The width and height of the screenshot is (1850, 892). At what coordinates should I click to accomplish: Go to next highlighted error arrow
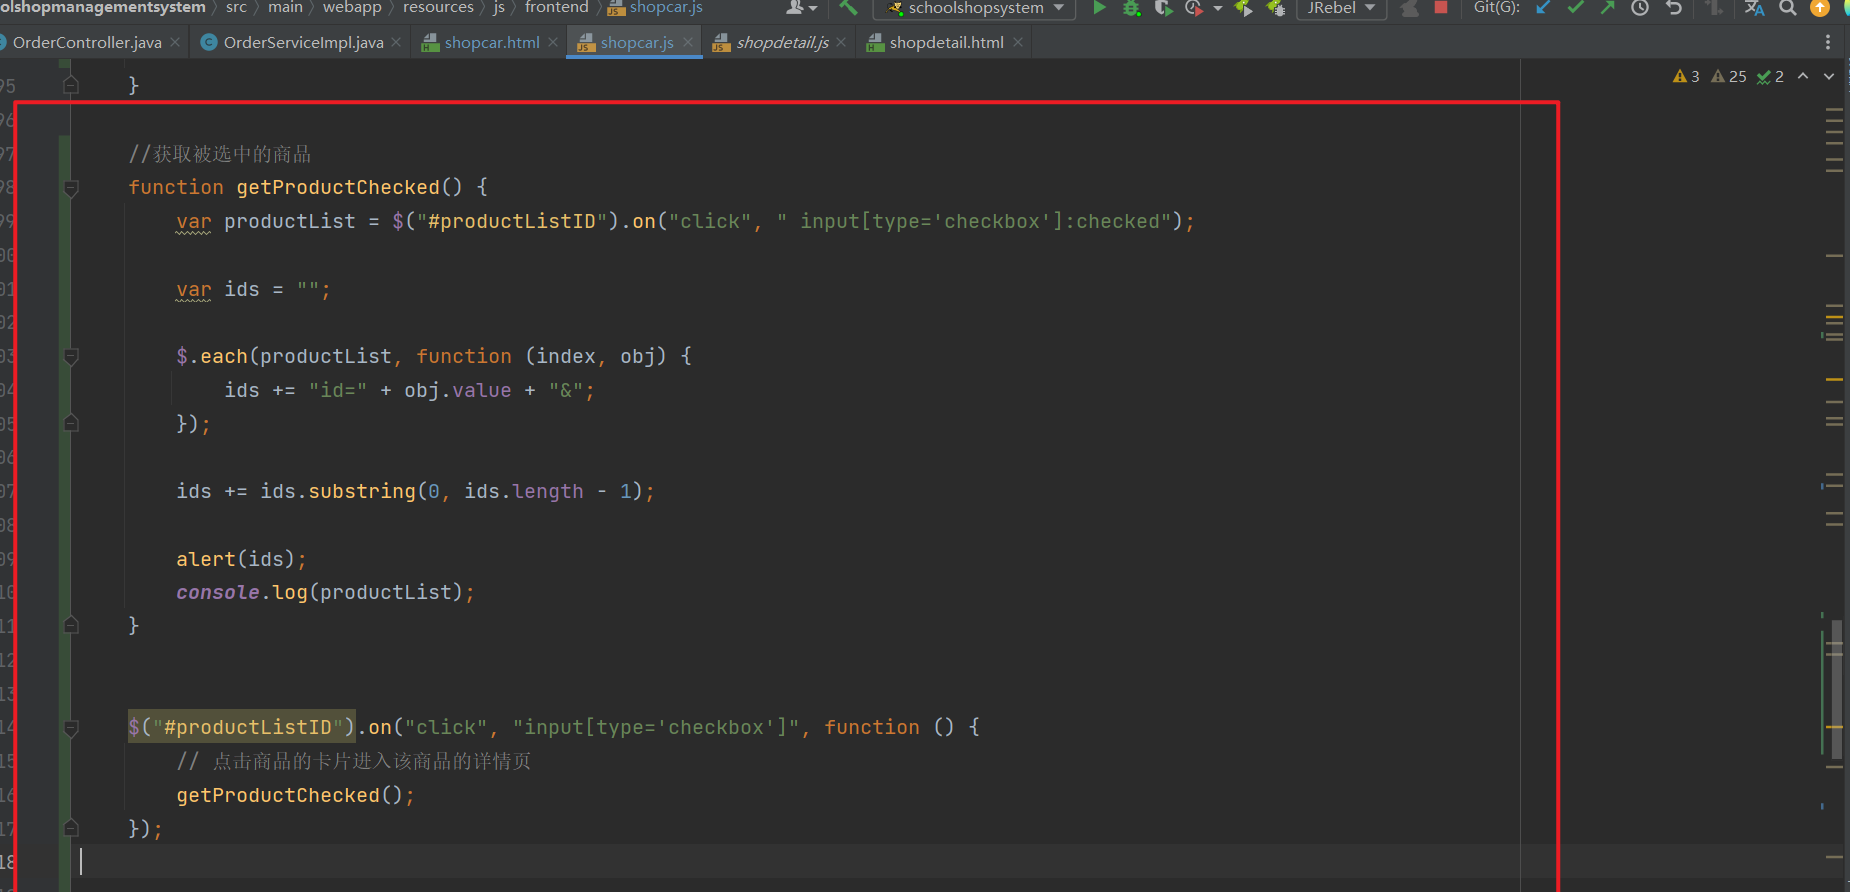tap(1829, 76)
